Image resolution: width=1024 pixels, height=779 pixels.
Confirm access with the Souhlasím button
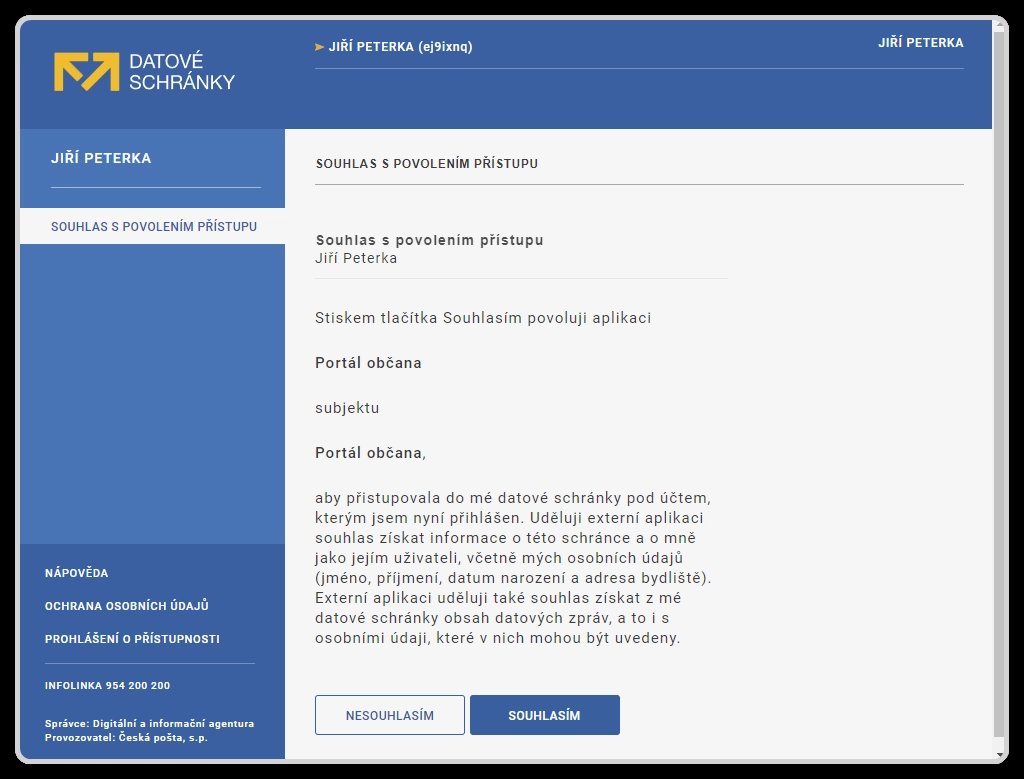545,715
